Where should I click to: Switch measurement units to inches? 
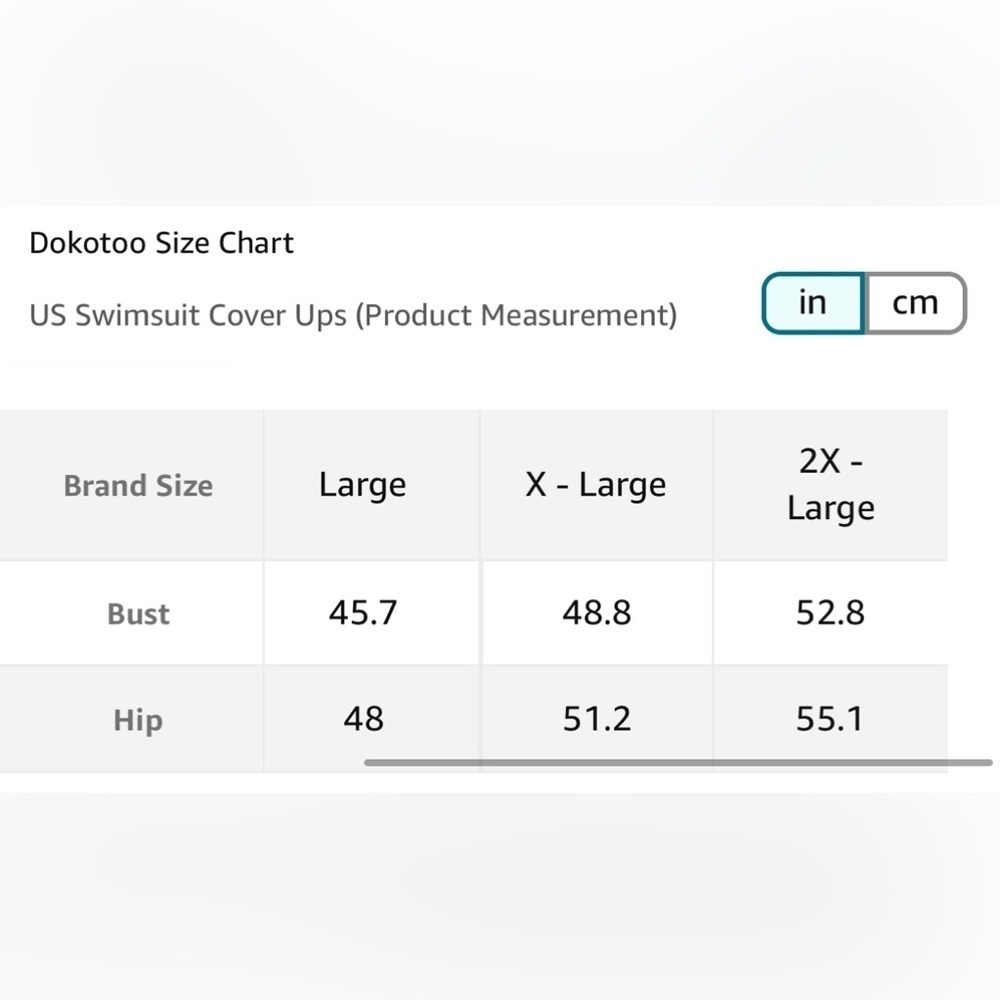[x=812, y=302]
